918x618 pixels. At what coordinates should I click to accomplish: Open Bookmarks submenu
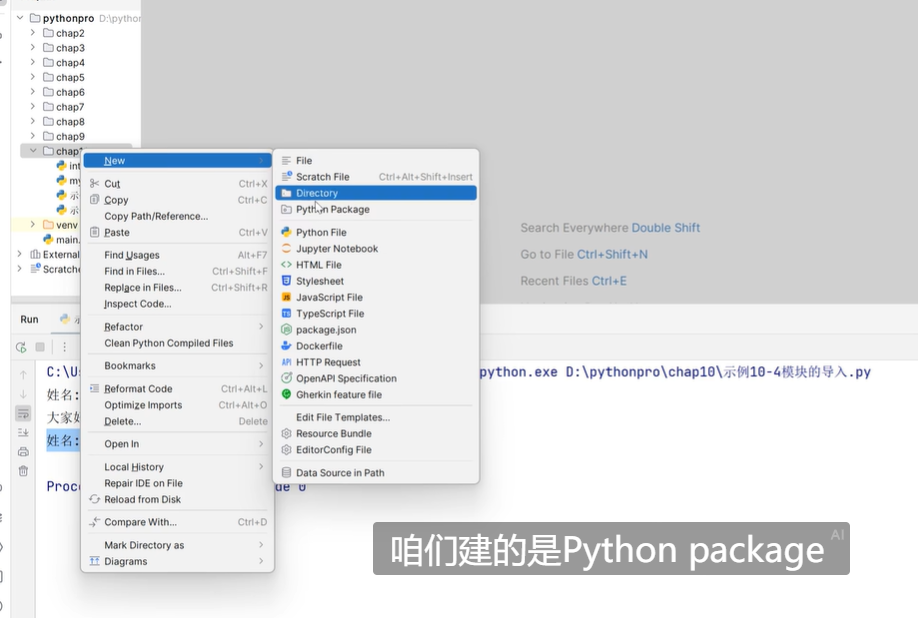[x=177, y=366]
